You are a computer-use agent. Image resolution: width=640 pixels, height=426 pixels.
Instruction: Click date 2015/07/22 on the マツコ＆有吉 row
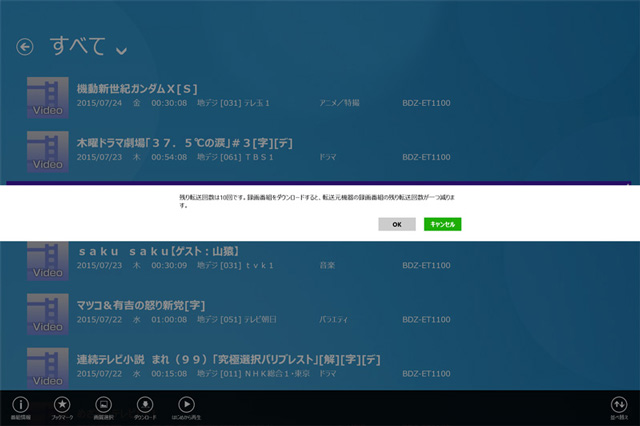click(99, 320)
